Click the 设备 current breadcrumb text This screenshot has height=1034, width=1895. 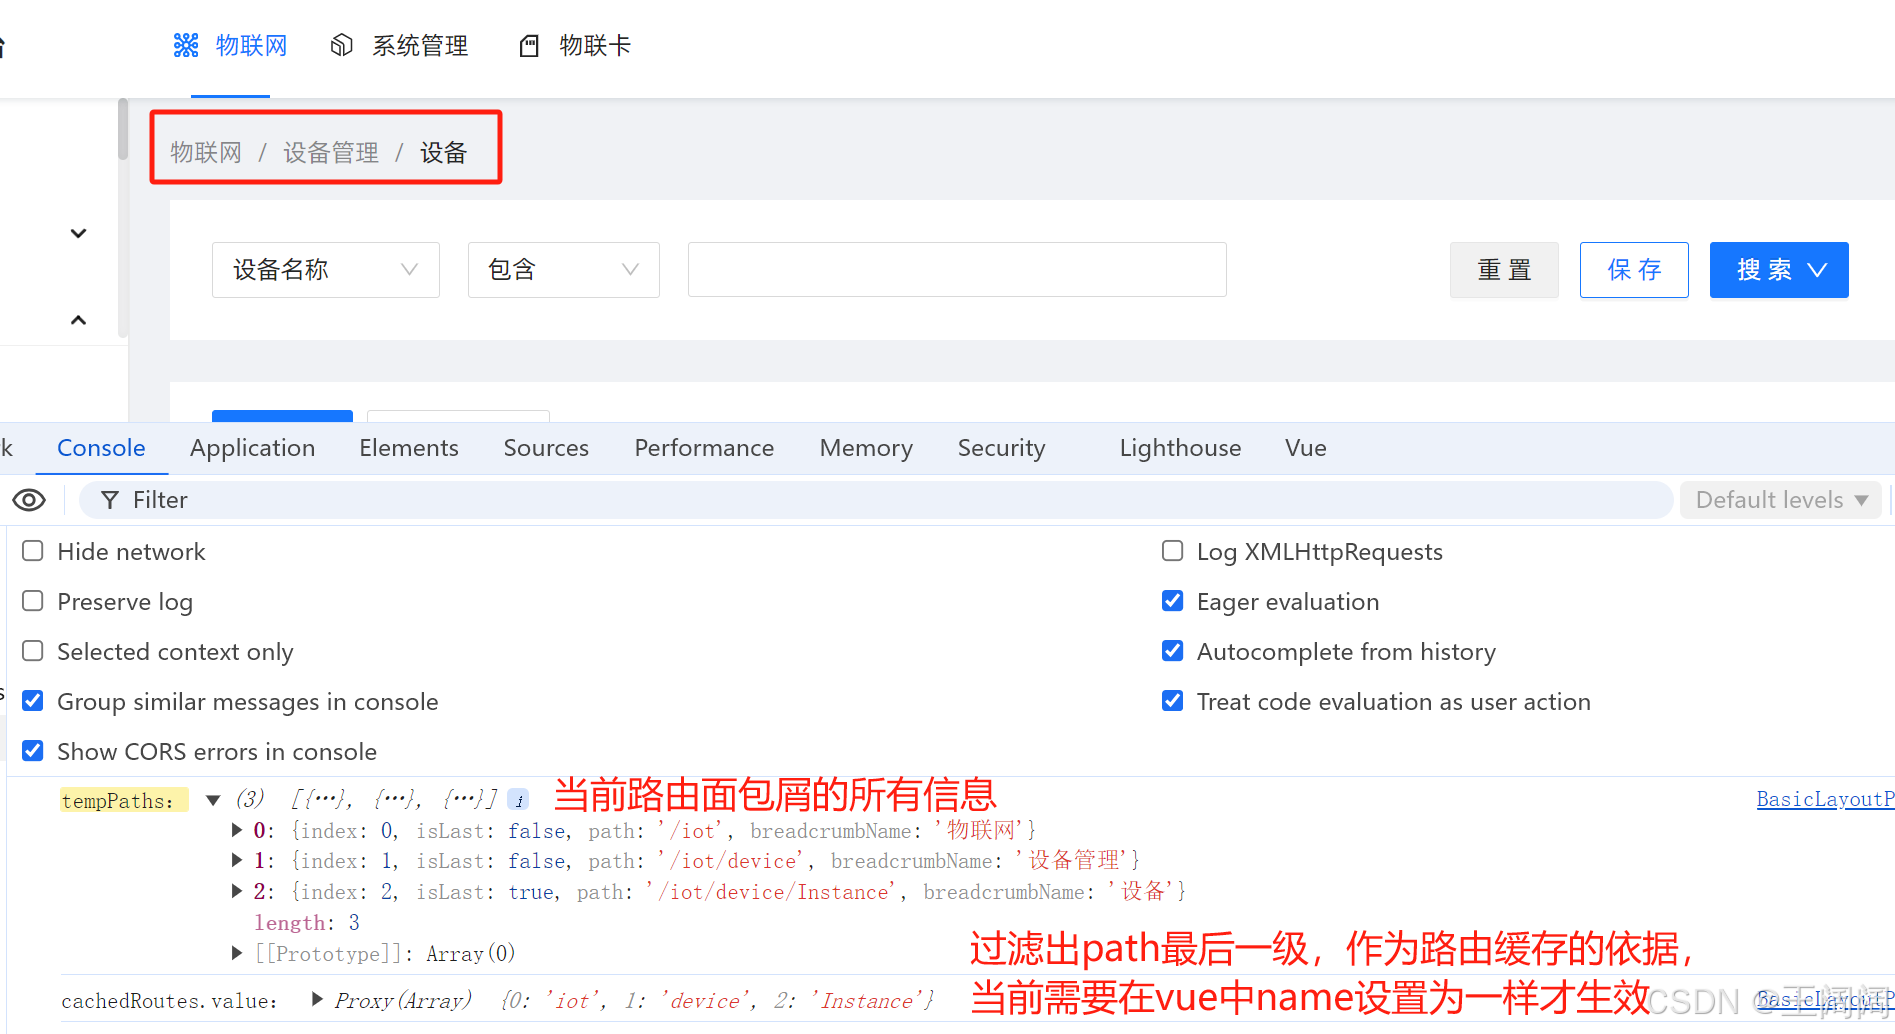444,152
